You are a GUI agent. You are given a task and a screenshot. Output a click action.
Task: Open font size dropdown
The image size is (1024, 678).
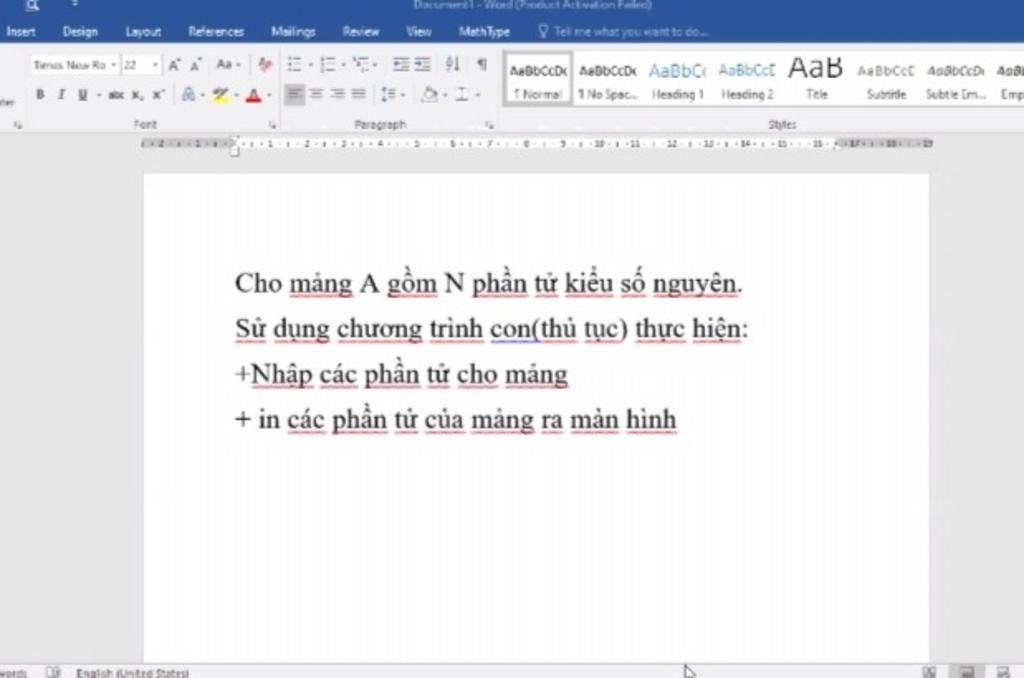point(155,65)
